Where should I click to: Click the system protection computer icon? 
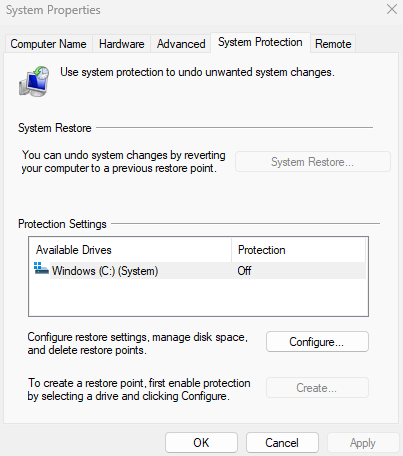pyautogui.click(x=34, y=81)
